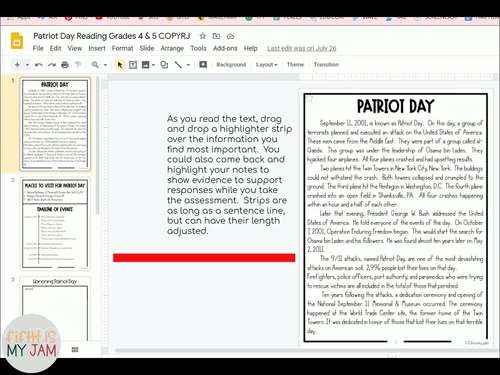Click the move to folder icon
500x375 pixels.
tap(216, 36)
